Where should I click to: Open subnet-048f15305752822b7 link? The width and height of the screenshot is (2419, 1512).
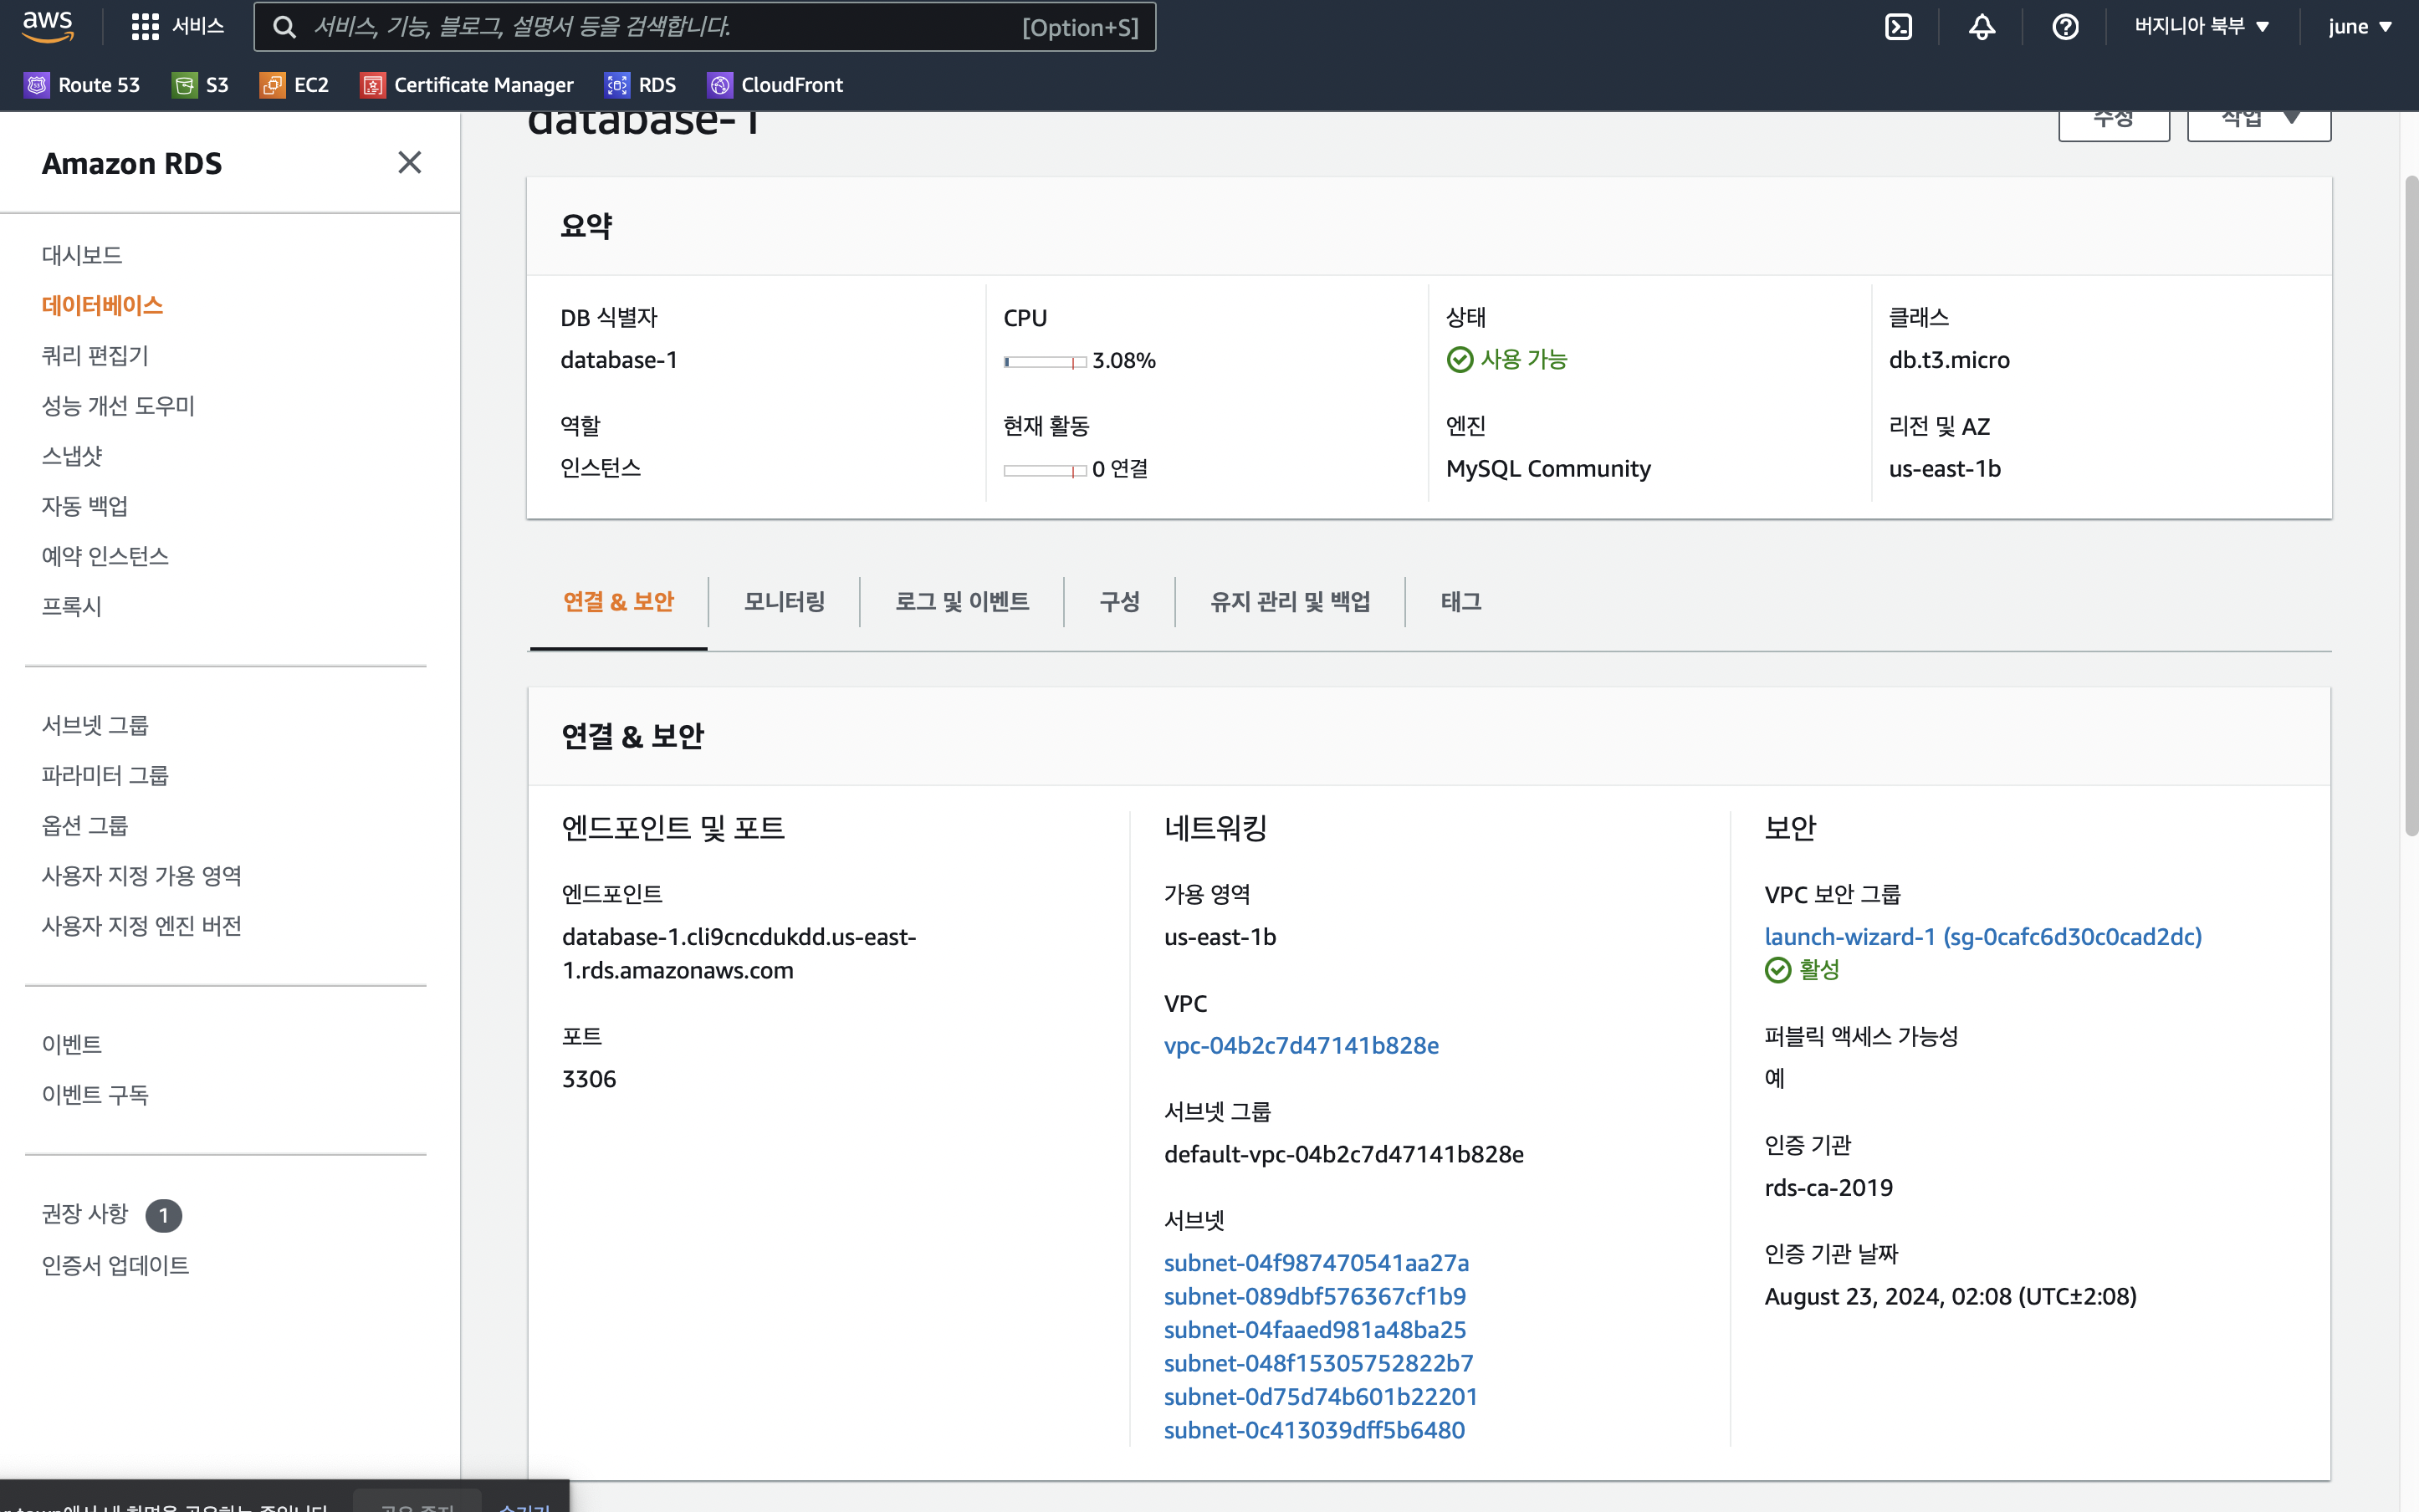[x=1318, y=1363]
